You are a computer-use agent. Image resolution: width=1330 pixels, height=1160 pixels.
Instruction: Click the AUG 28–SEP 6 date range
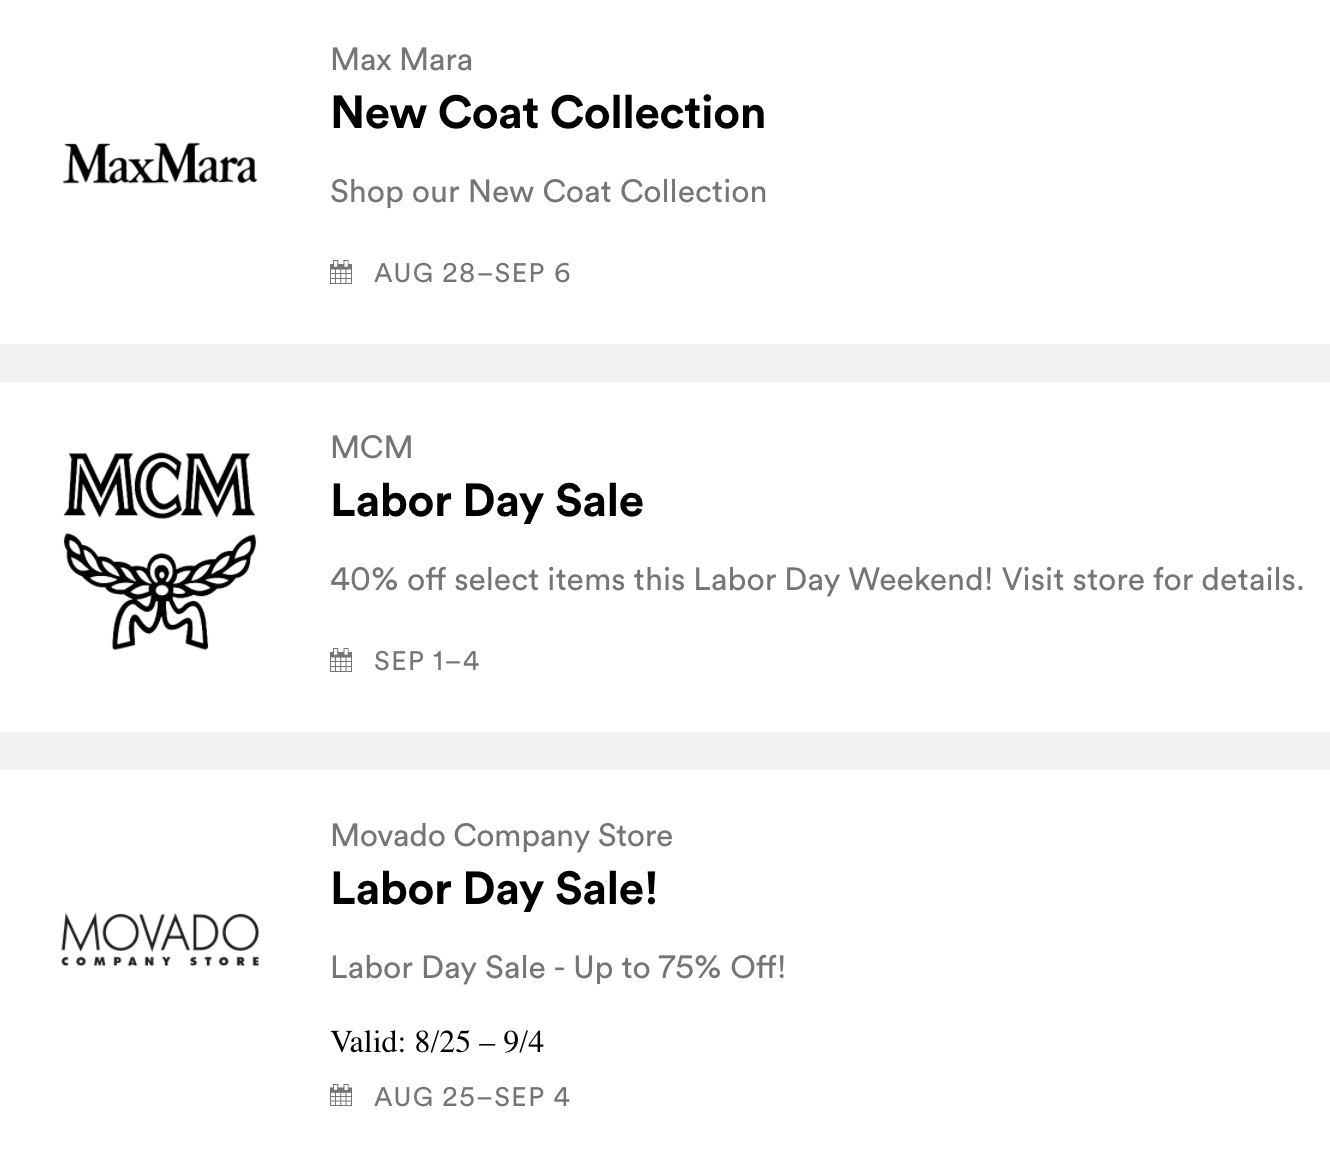point(472,273)
